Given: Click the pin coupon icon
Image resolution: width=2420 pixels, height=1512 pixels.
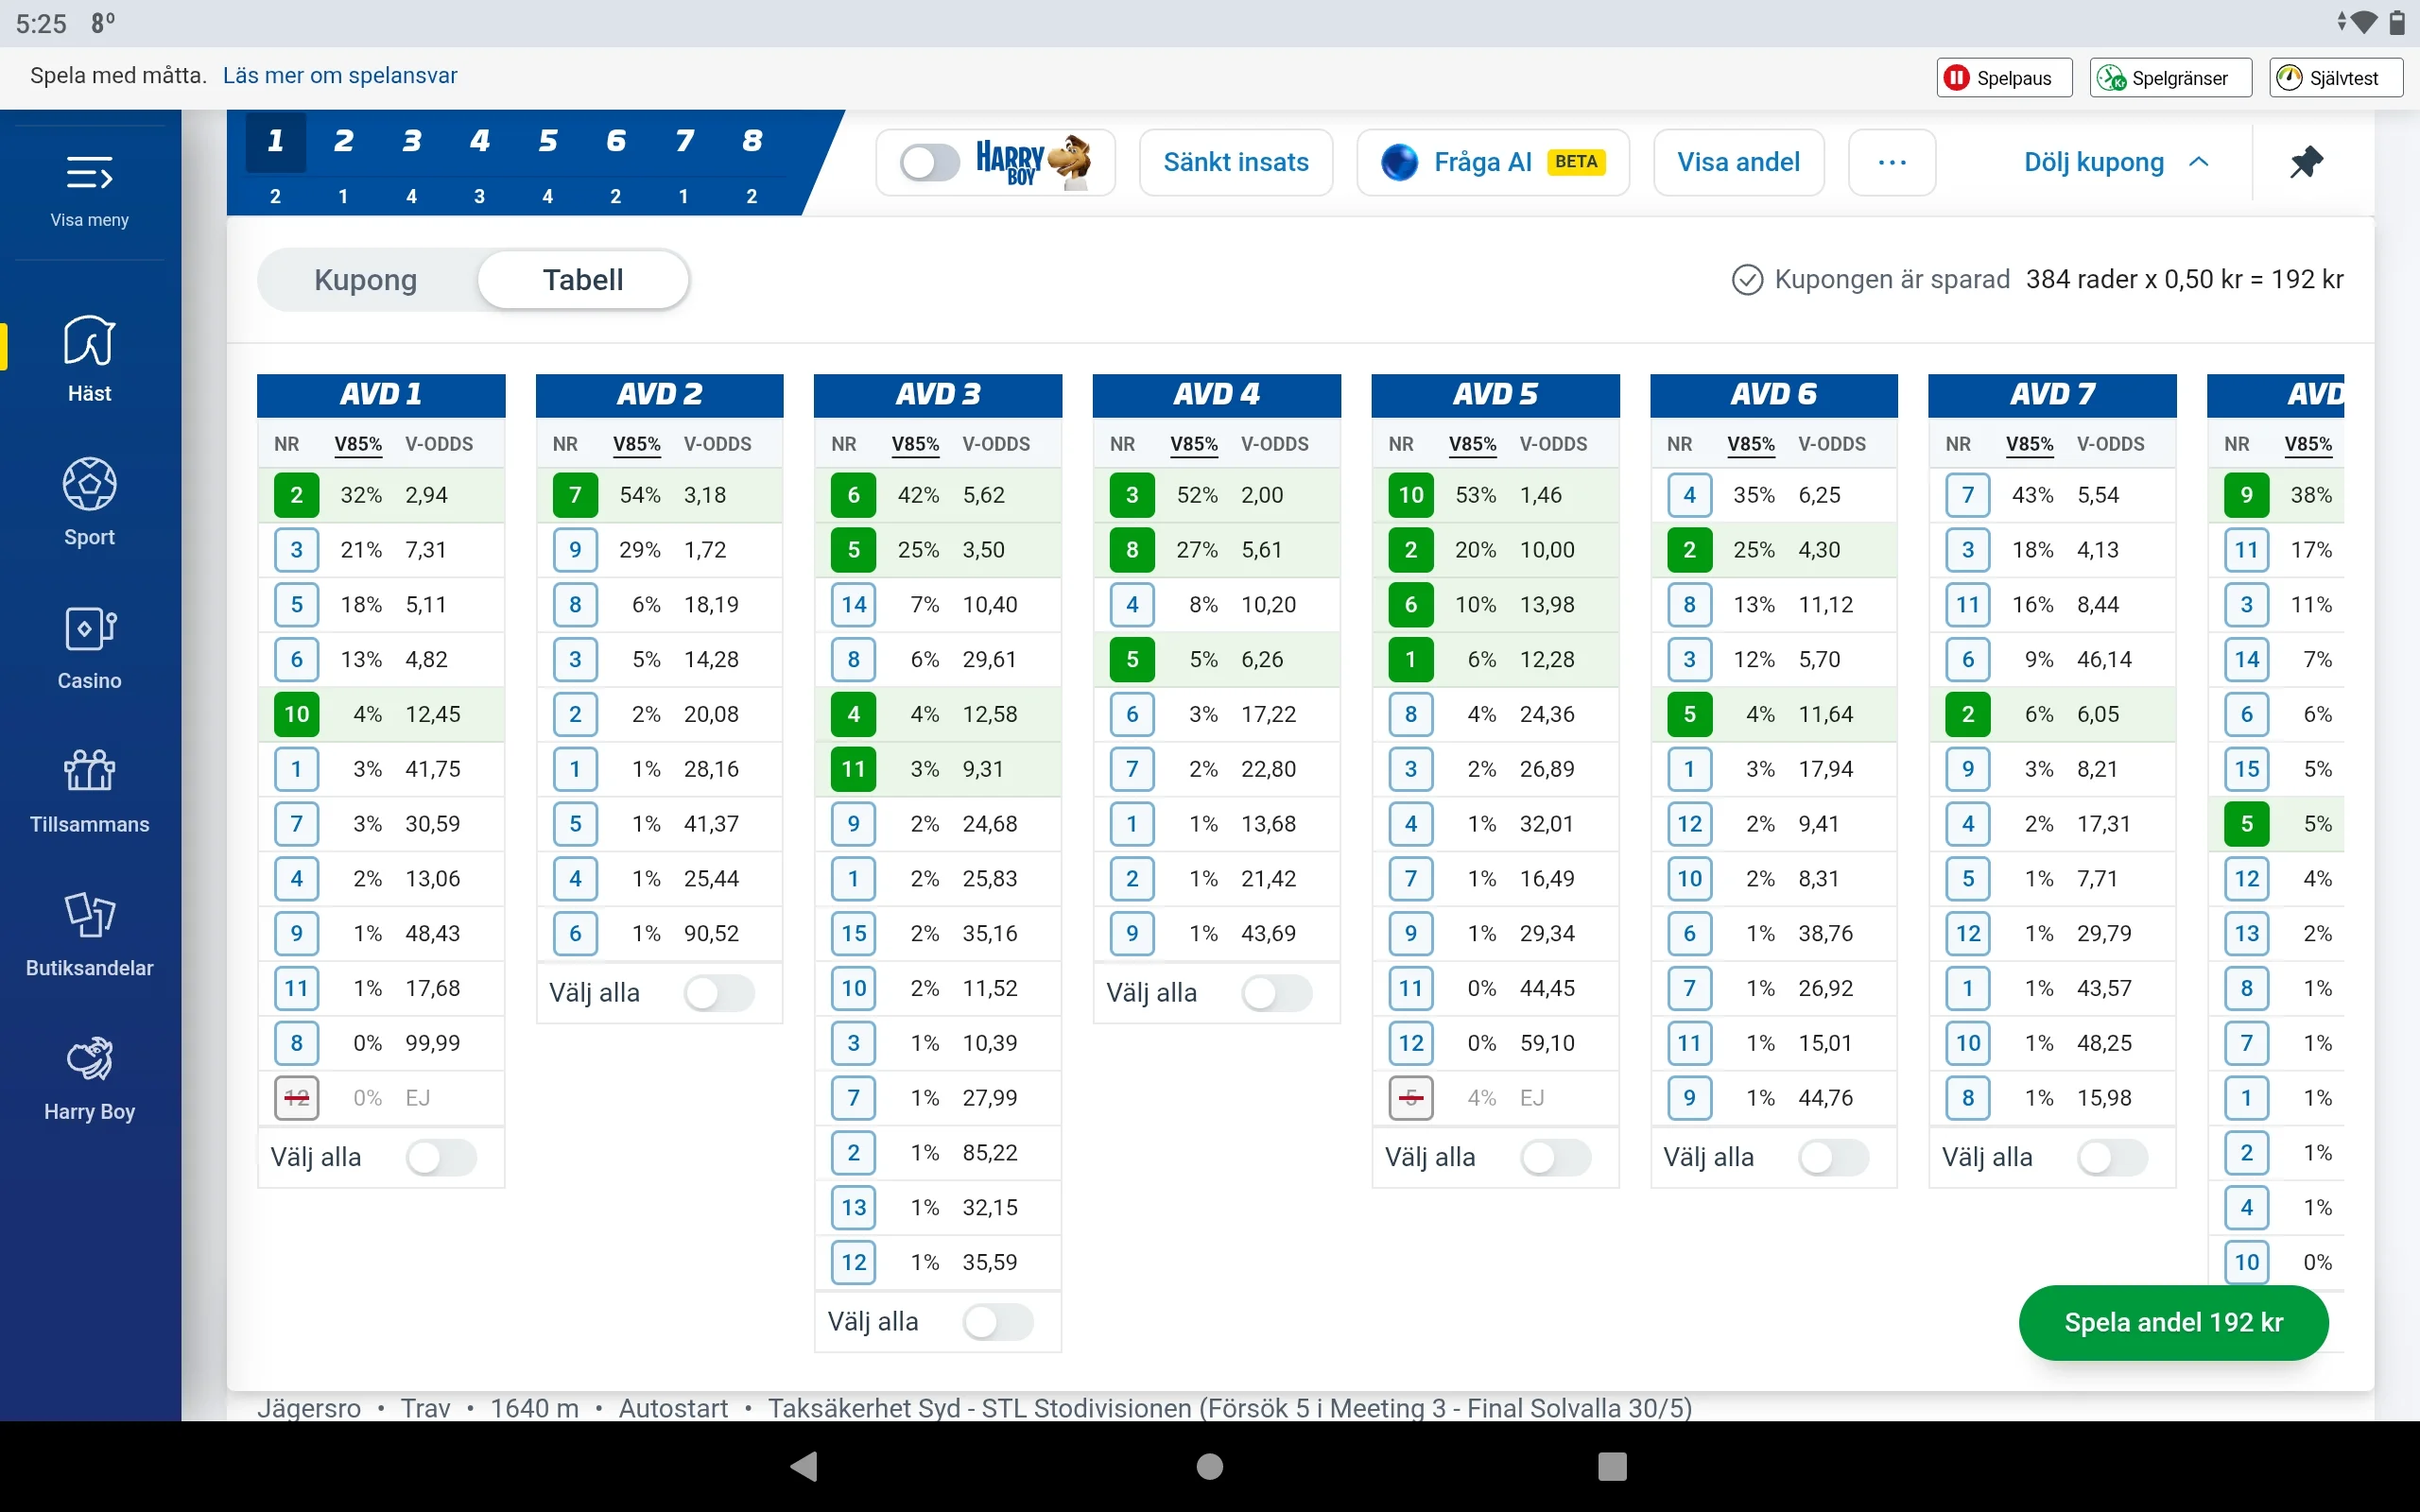Looking at the screenshot, I should tap(2306, 162).
